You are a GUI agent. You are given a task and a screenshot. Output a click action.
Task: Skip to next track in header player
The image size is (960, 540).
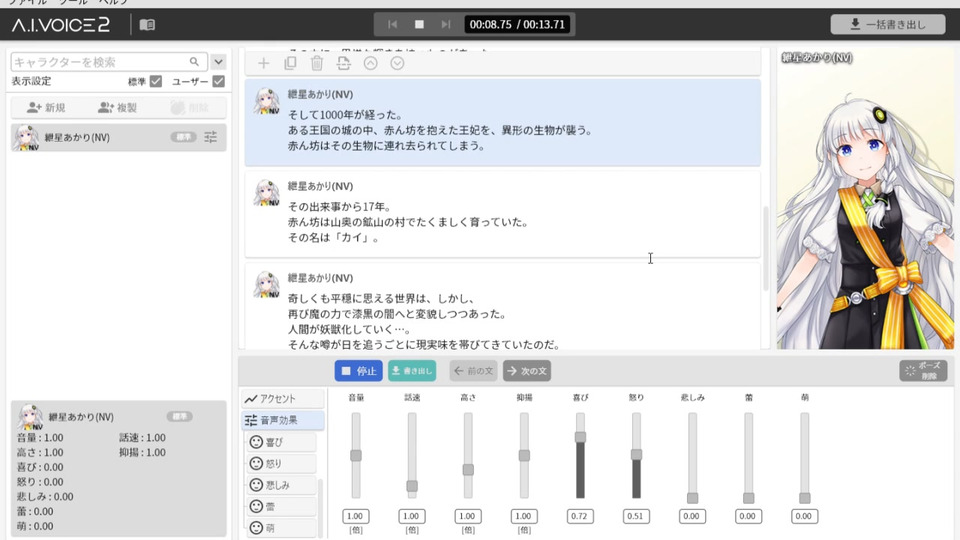[446, 24]
